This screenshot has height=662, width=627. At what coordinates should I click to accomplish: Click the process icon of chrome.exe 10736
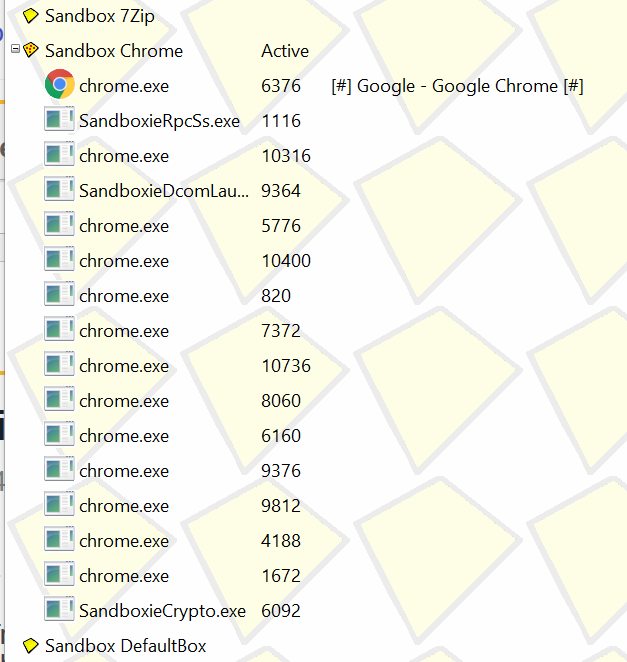pos(60,364)
